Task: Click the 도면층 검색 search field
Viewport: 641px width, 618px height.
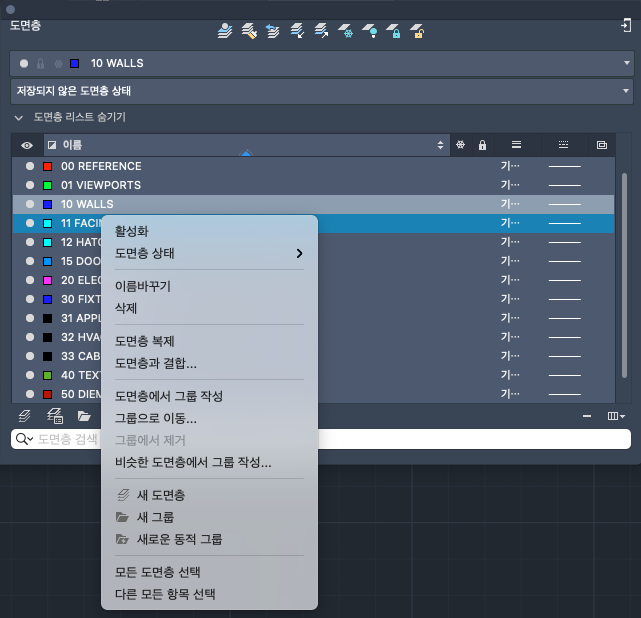Action: tap(321, 439)
